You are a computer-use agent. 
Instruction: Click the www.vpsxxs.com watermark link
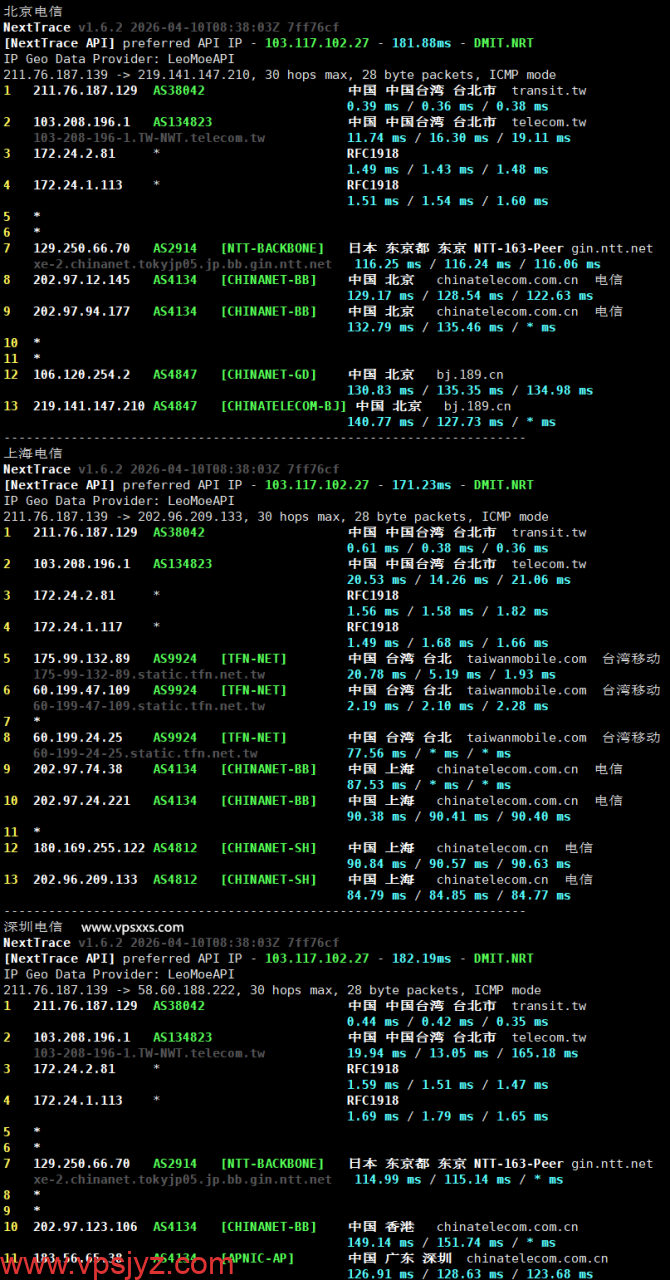[132, 927]
